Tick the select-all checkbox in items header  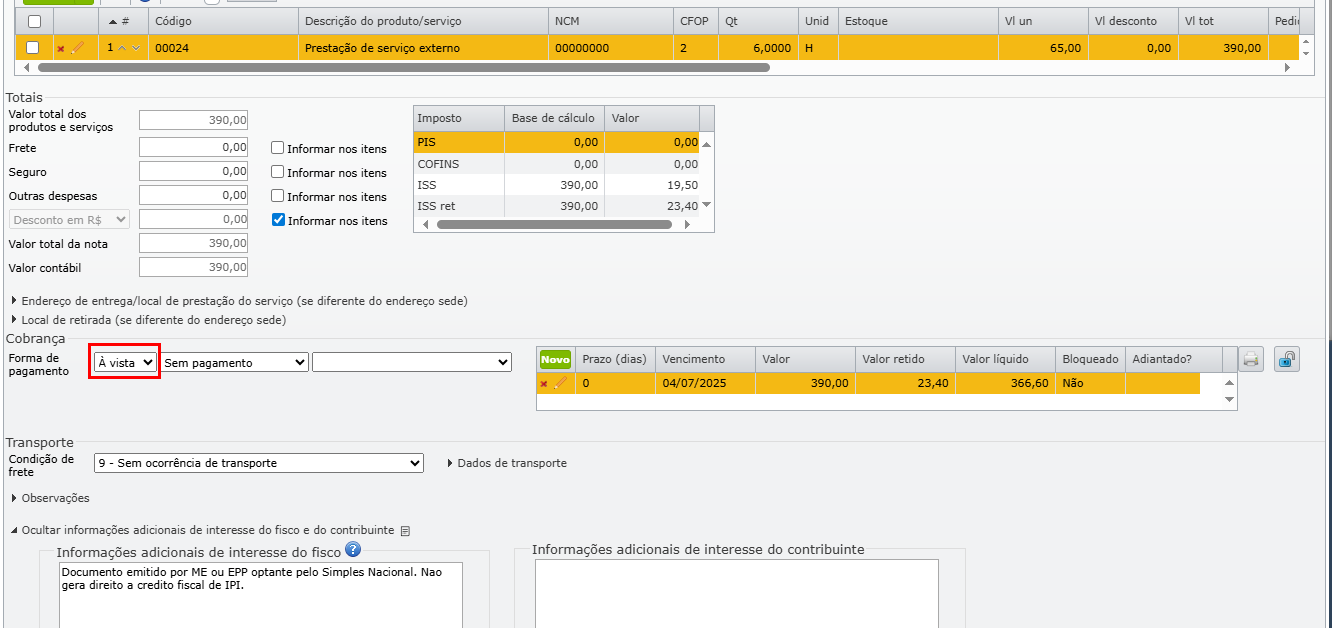(x=34, y=21)
